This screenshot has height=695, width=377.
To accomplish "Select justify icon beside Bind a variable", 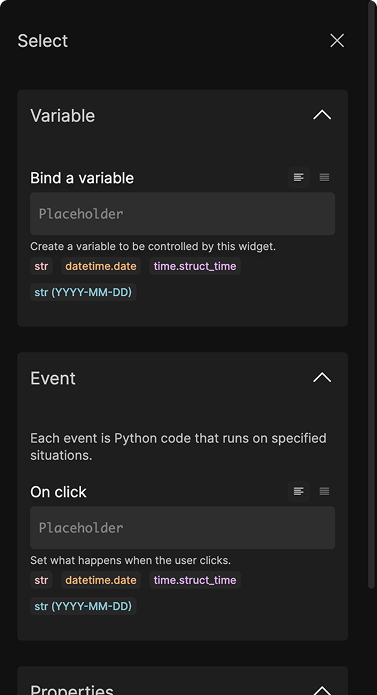I will [324, 178].
